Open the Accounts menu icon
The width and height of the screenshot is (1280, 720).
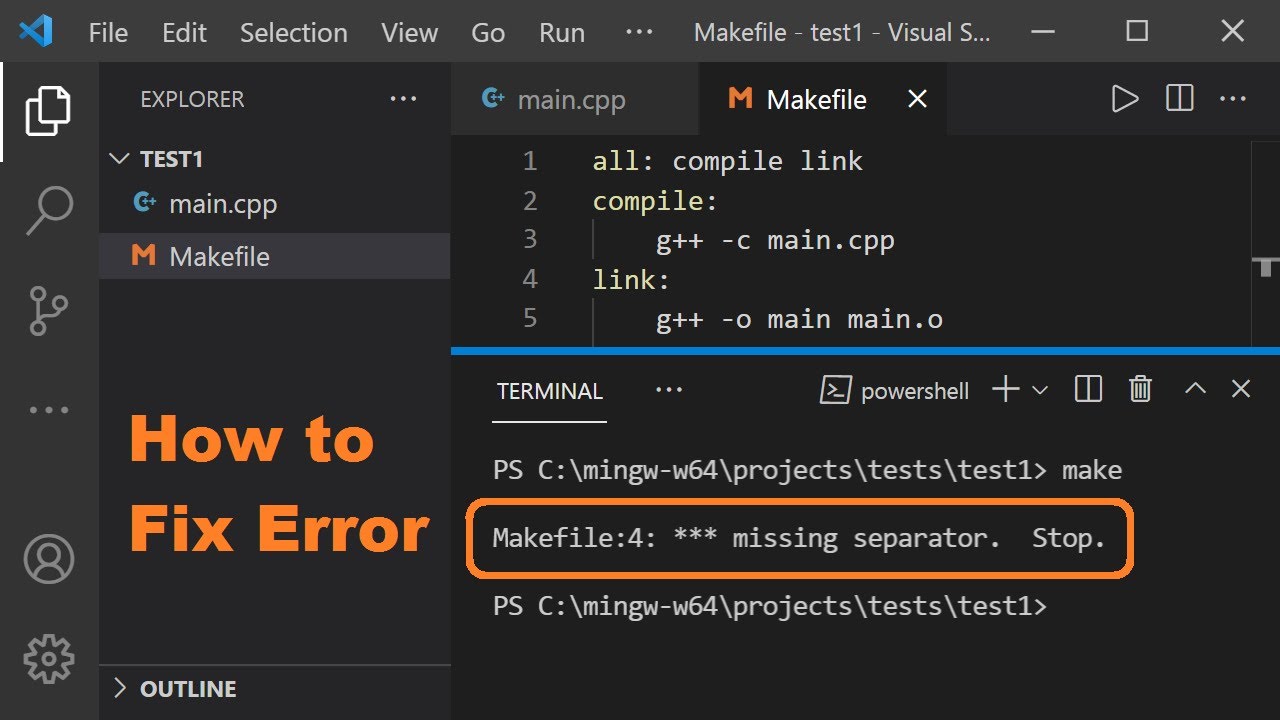coord(49,558)
